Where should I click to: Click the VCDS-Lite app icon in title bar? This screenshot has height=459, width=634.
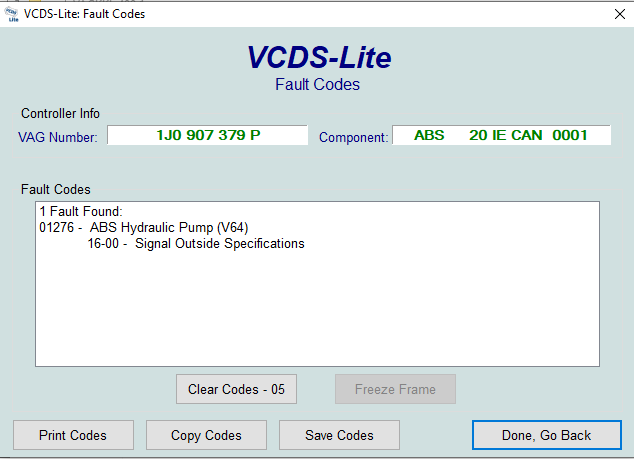point(12,14)
